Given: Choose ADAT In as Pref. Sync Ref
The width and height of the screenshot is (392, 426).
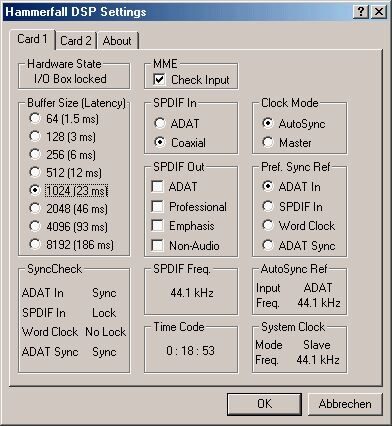Looking at the screenshot, I should pyautogui.click(x=291, y=187).
